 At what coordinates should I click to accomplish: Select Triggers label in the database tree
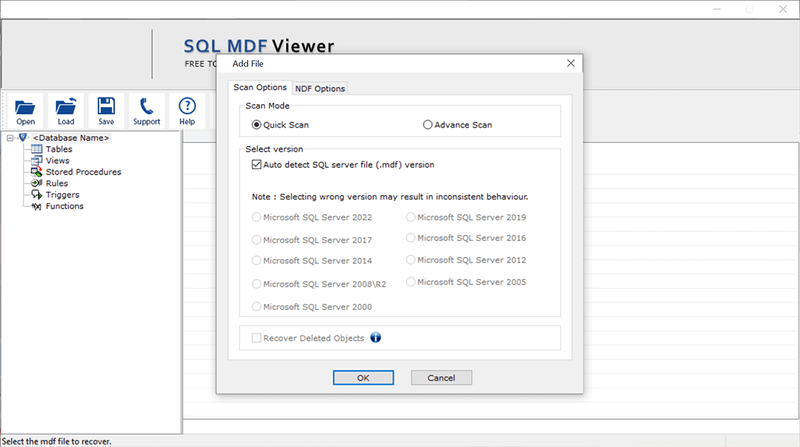62,194
